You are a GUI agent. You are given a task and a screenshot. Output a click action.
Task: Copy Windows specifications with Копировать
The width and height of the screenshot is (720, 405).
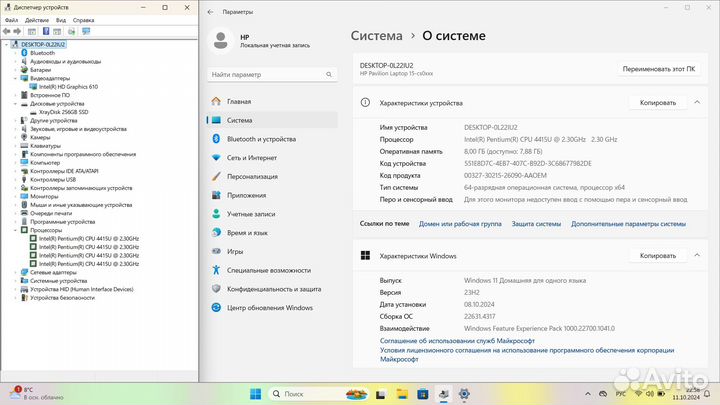pos(658,255)
